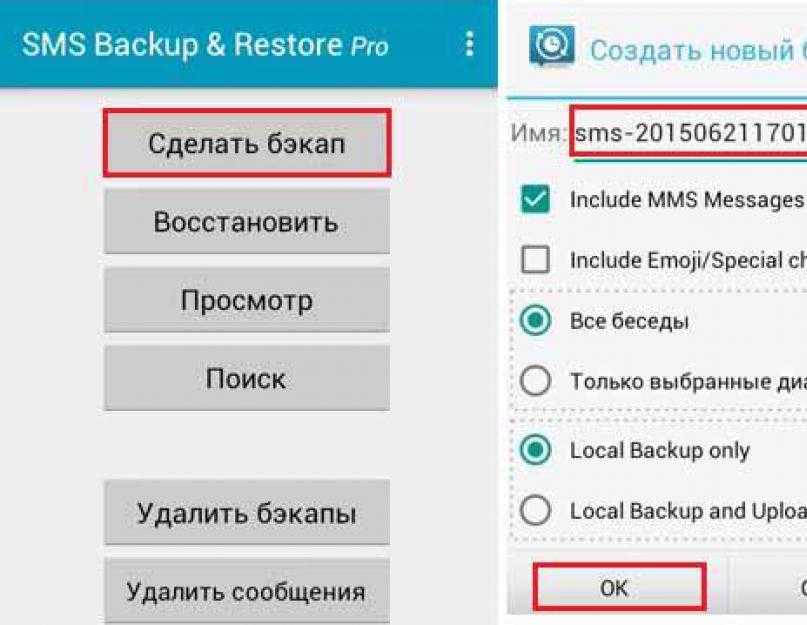807x625 pixels.
Task: Choose Local Backup and Upload radio option
Action: [x=535, y=511]
